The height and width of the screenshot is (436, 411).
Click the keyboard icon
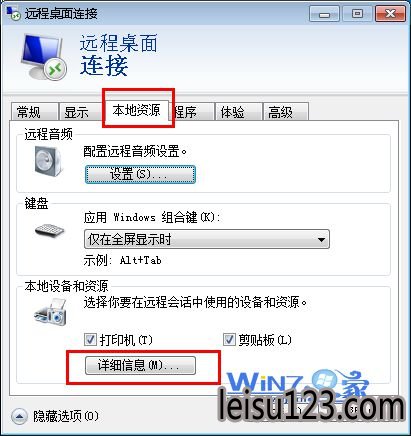click(x=49, y=231)
